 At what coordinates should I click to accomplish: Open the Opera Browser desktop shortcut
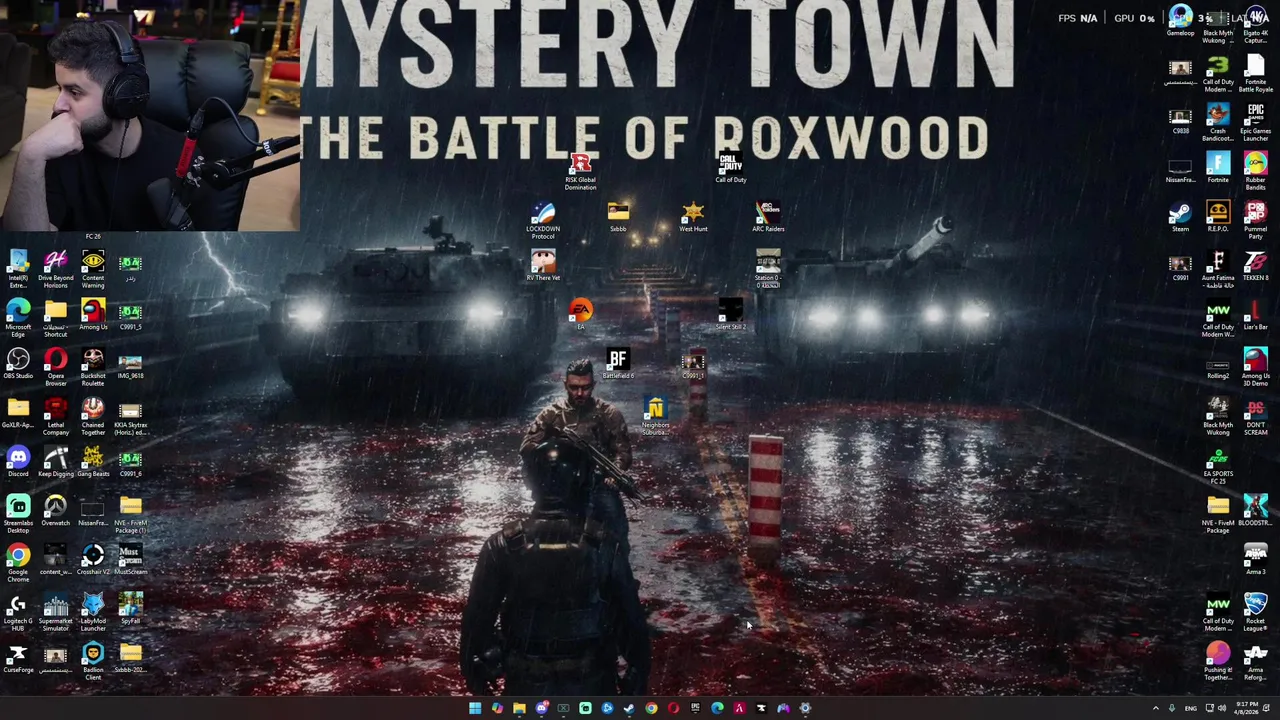(55, 368)
